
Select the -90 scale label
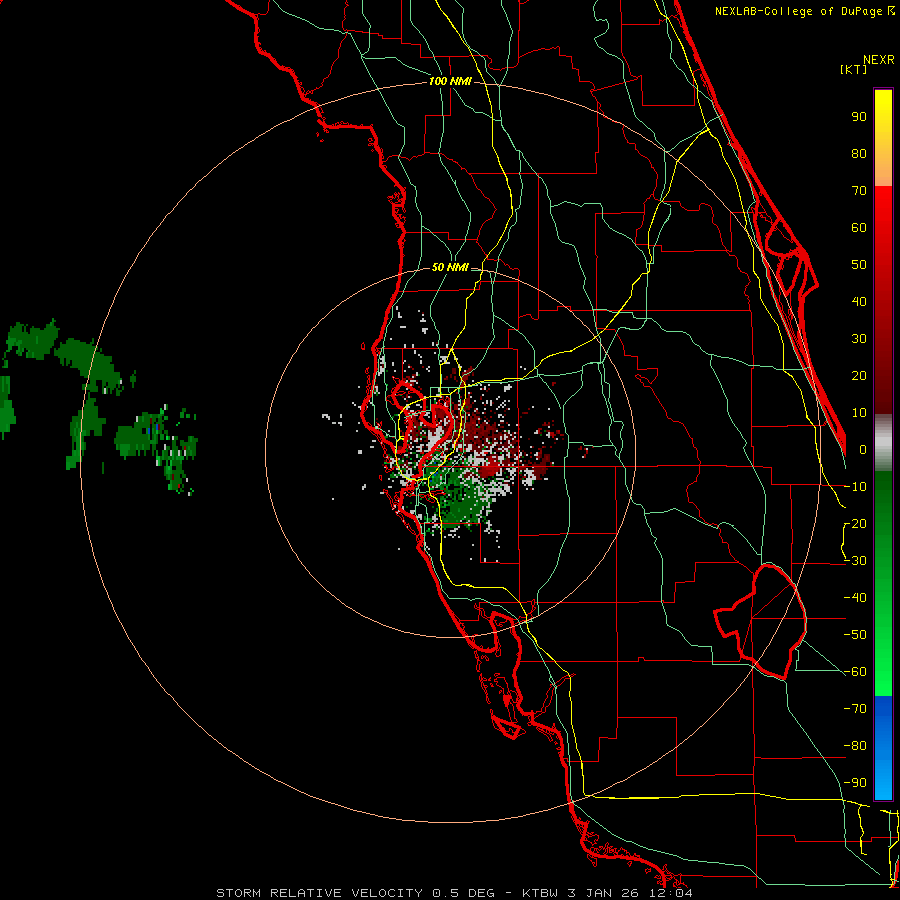tap(855, 783)
